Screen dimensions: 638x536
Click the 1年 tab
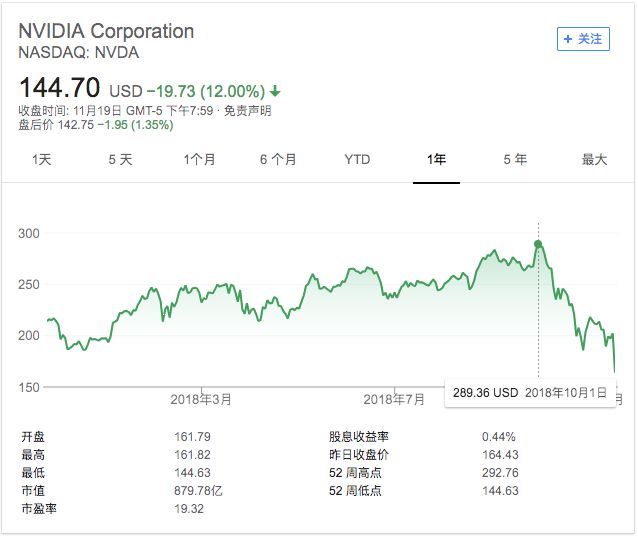tap(436, 160)
